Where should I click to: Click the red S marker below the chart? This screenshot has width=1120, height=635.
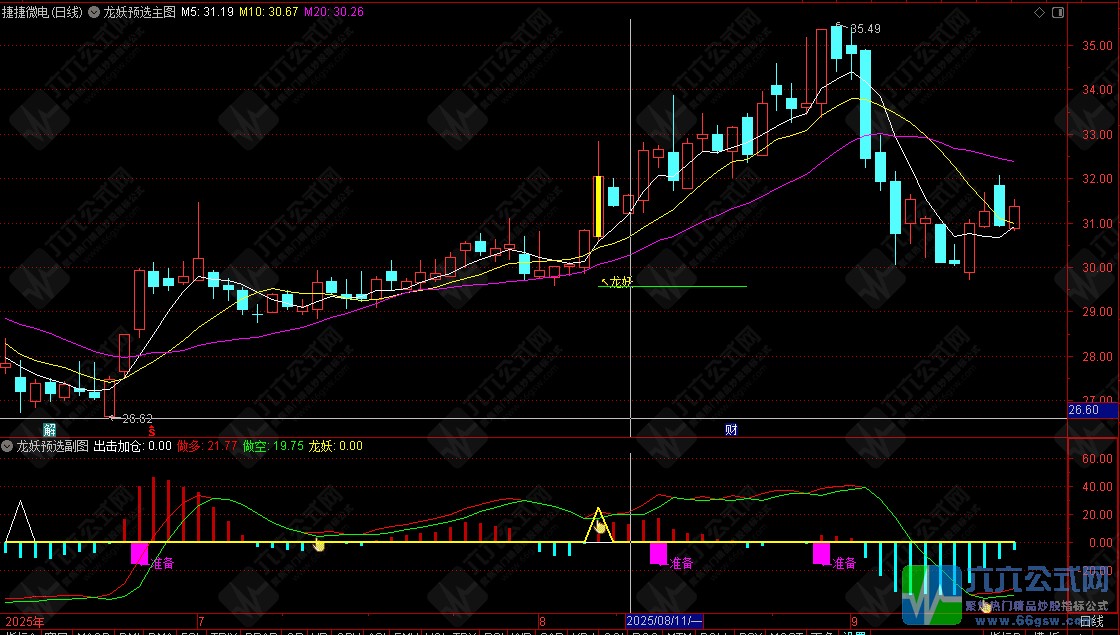point(151,431)
